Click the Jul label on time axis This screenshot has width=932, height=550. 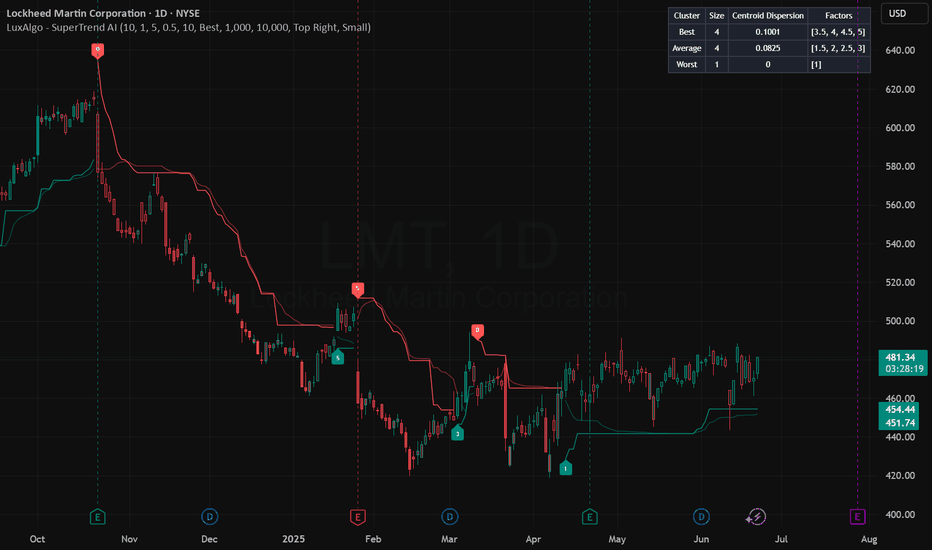point(781,539)
